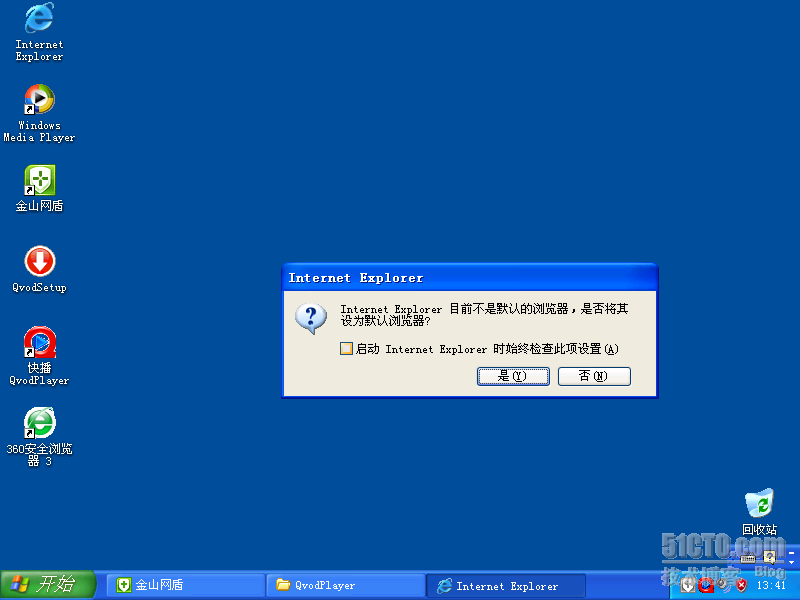Screen dimensions: 800x600
Task: Open the 开始 Start menu
Action: 48,585
